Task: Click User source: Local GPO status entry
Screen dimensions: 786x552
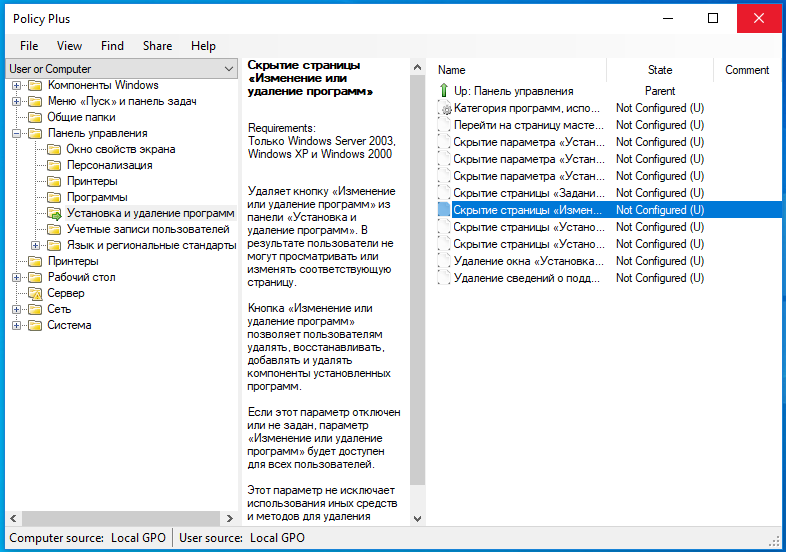Action: tap(242, 538)
